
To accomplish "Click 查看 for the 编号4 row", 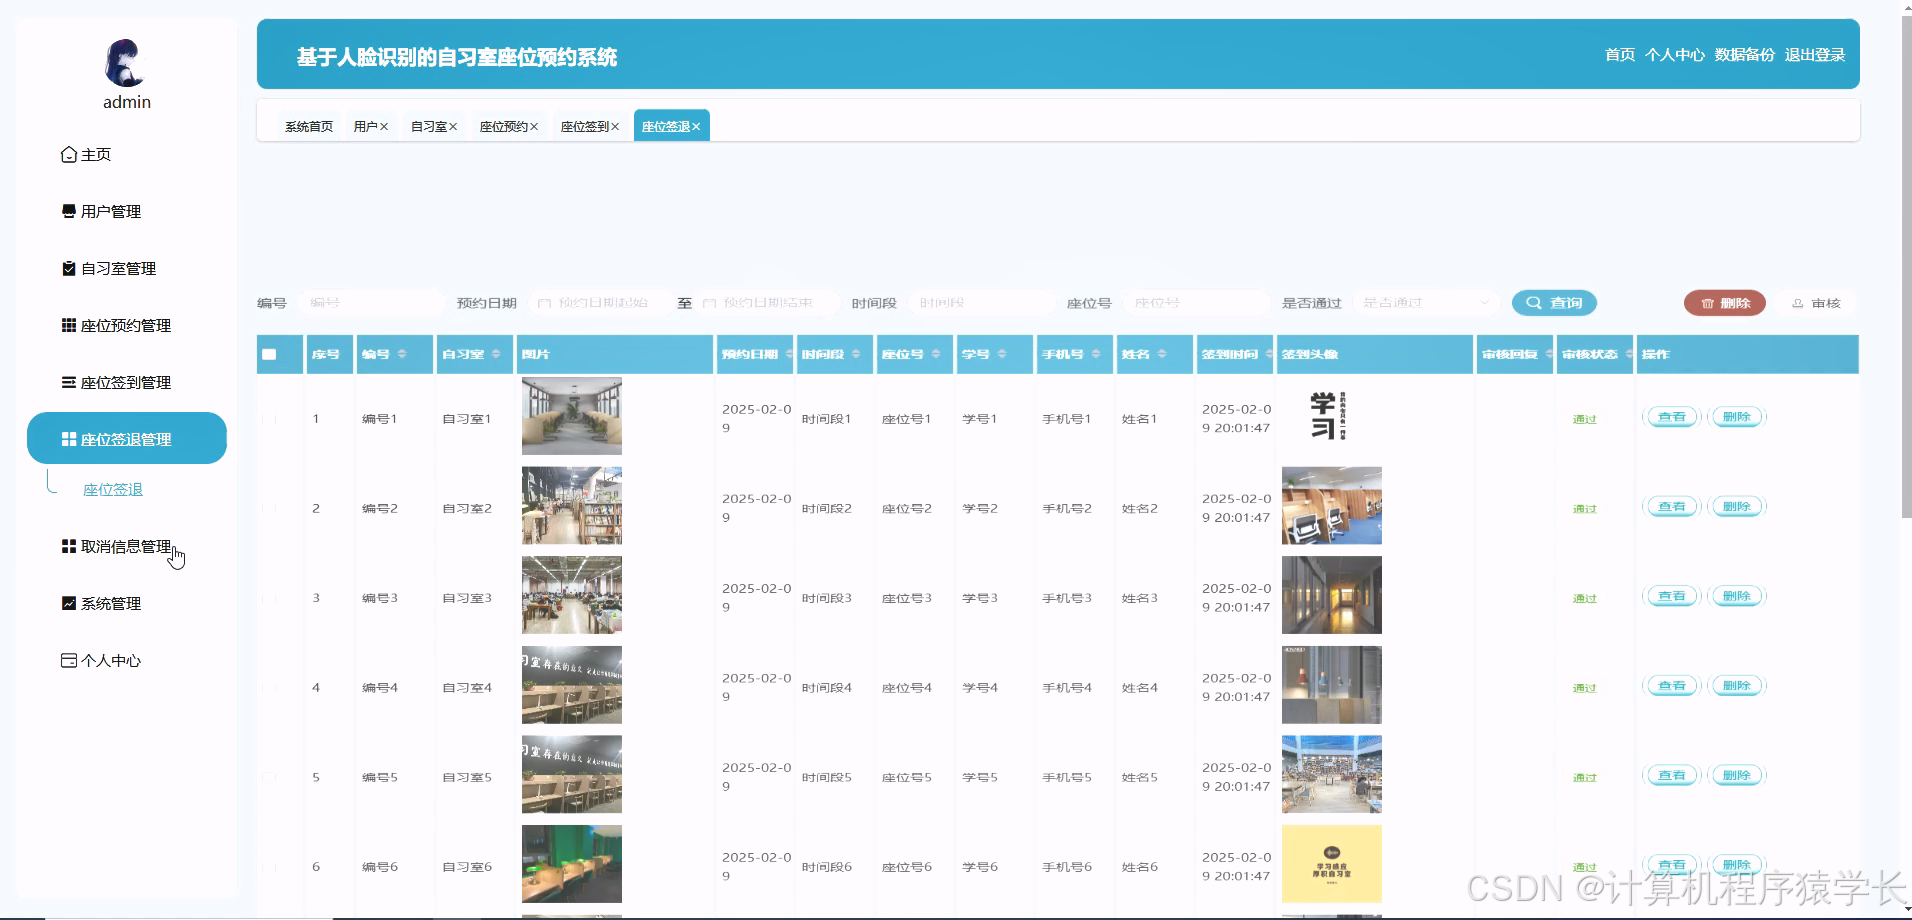I will pos(1671,686).
